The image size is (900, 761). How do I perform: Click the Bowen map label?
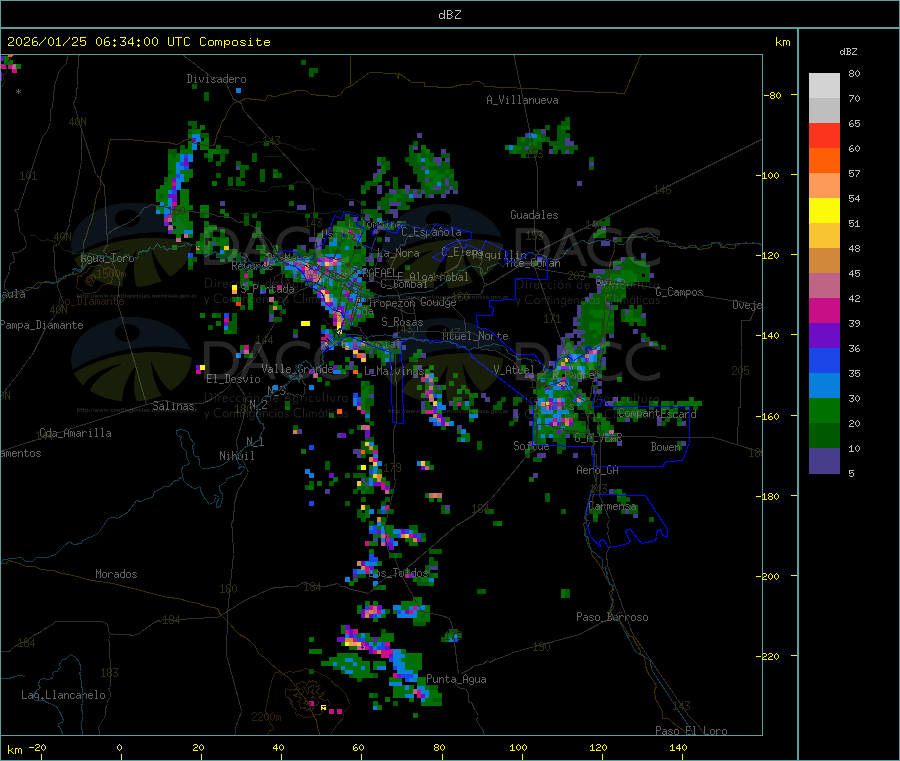[x=665, y=446]
